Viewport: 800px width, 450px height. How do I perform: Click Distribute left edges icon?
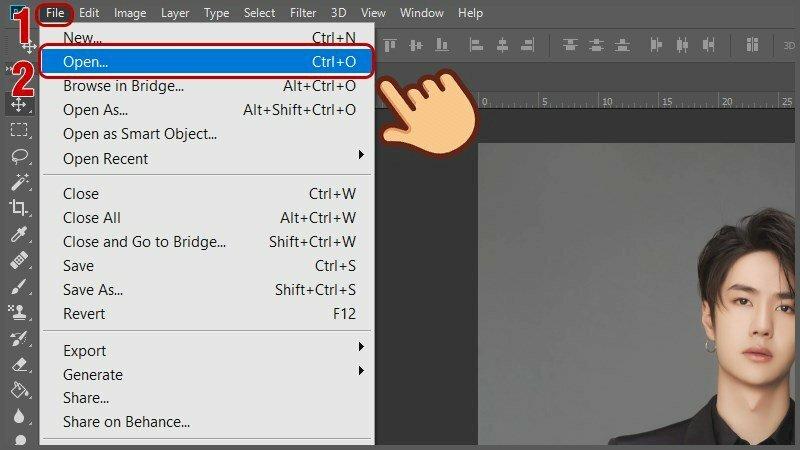pyautogui.click(x=656, y=45)
